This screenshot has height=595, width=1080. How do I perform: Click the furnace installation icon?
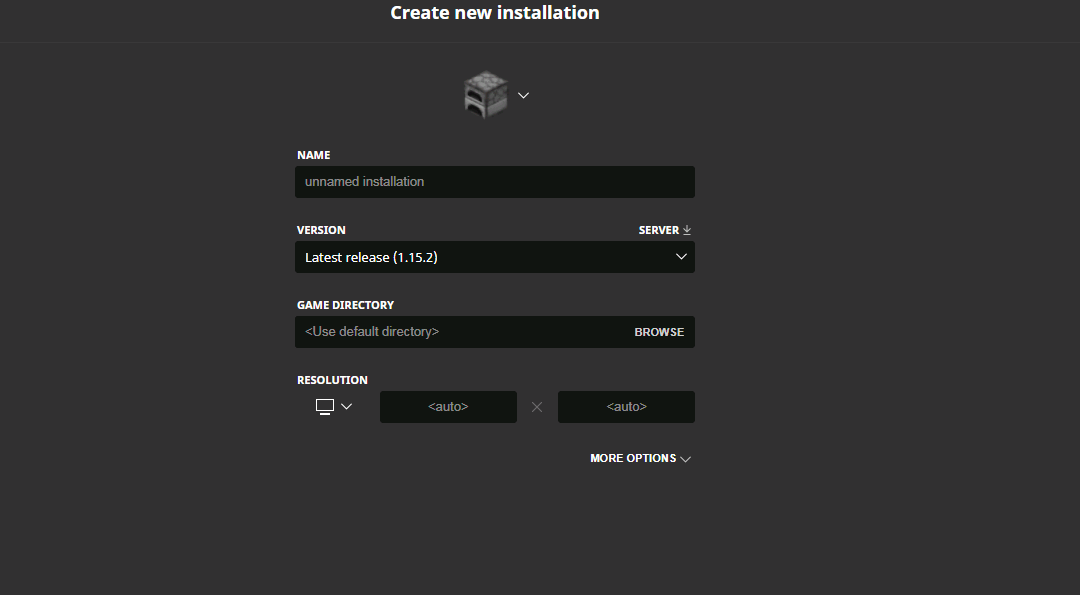click(x=486, y=95)
